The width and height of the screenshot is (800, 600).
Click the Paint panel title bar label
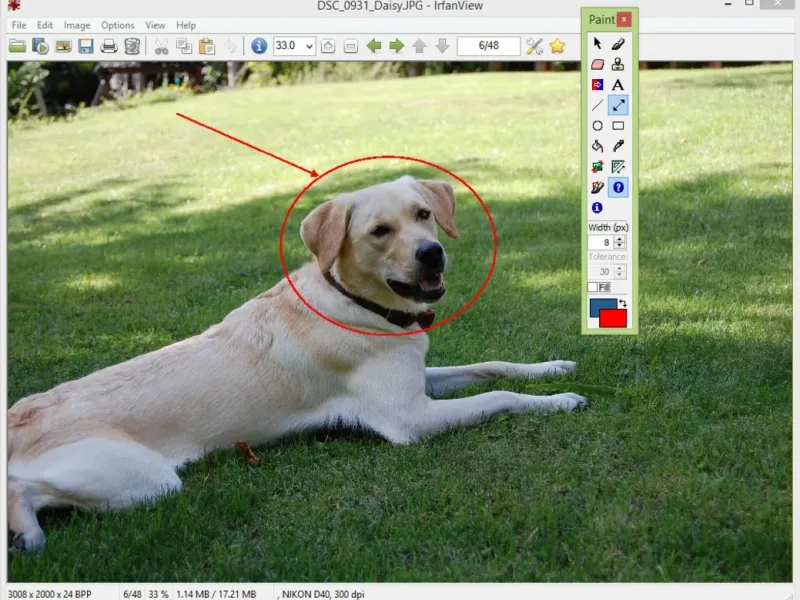point(602,19)
